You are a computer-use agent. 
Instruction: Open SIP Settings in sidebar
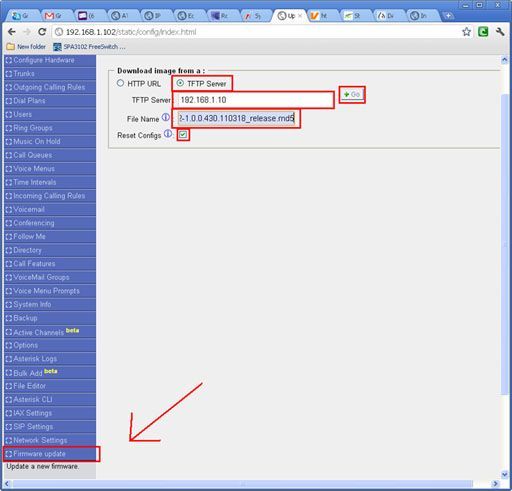tap(50, 427)
